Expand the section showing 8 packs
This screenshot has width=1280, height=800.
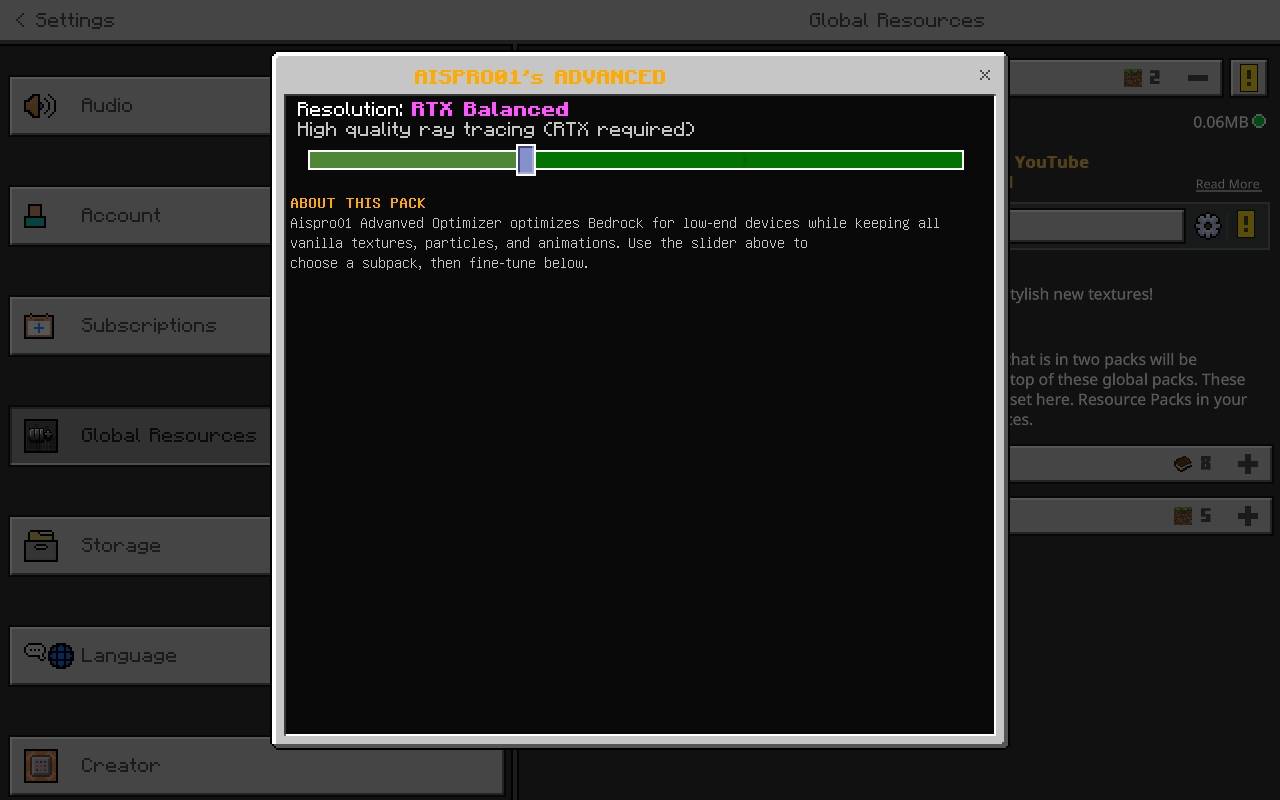pyautogui.click(x=1248, y=463)
